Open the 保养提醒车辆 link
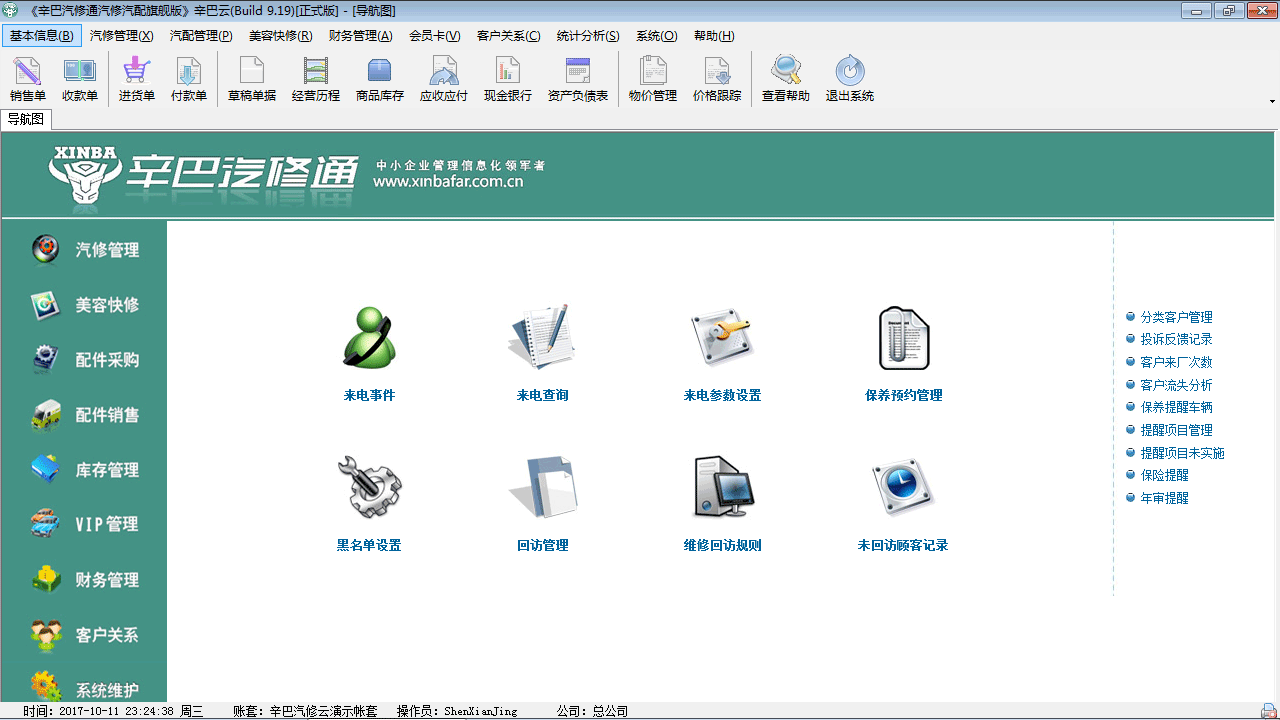This screenshot has height=720, width=1280. [x=1176, y=407]
